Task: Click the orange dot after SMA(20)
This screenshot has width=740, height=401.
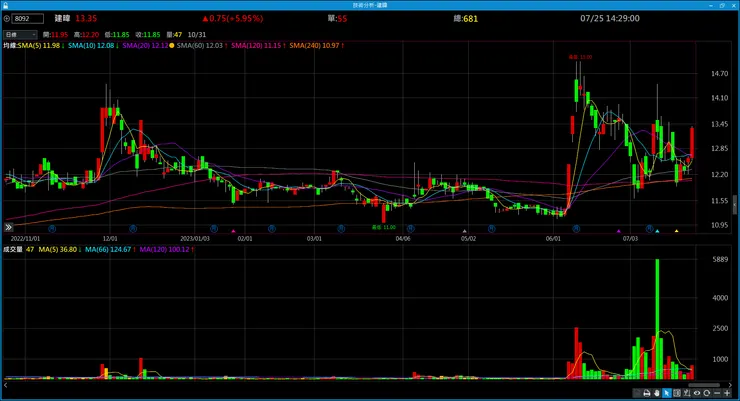Action: click(172, 45)
